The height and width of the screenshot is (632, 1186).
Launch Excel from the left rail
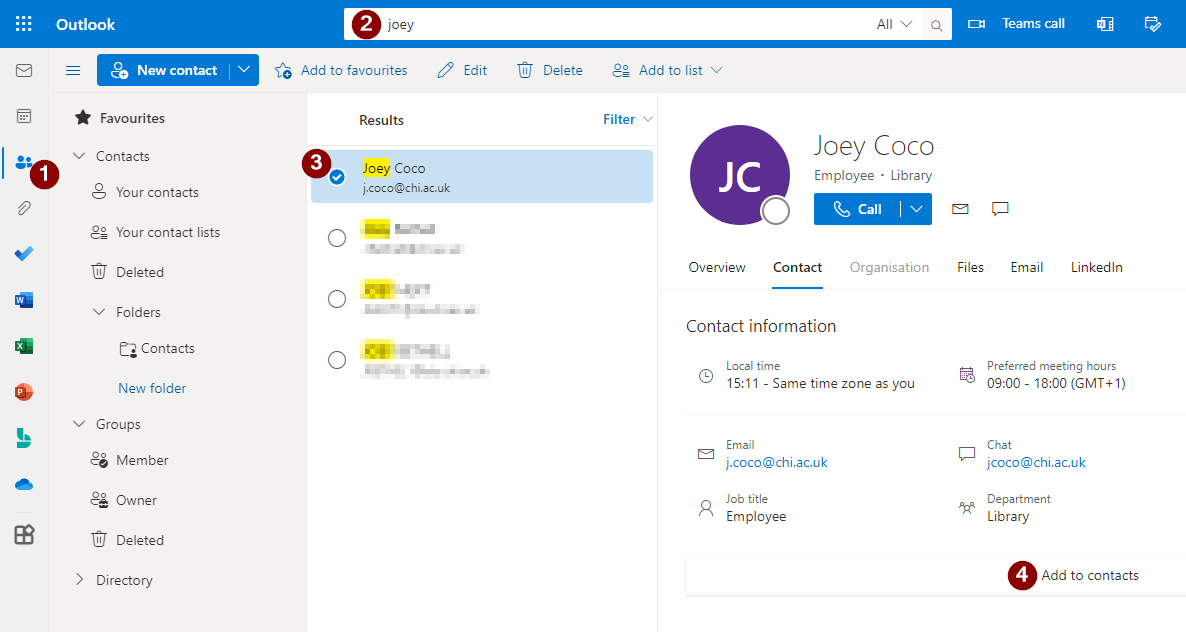(23, 346)
